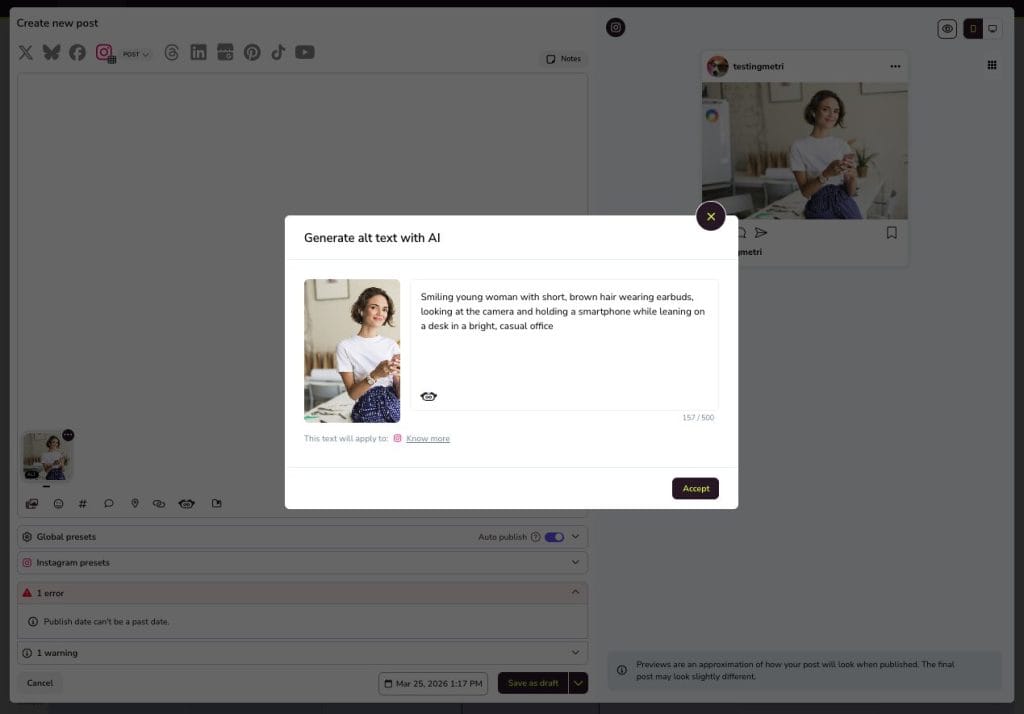Open the Save as draft dropdown arrow

[578, 683]
